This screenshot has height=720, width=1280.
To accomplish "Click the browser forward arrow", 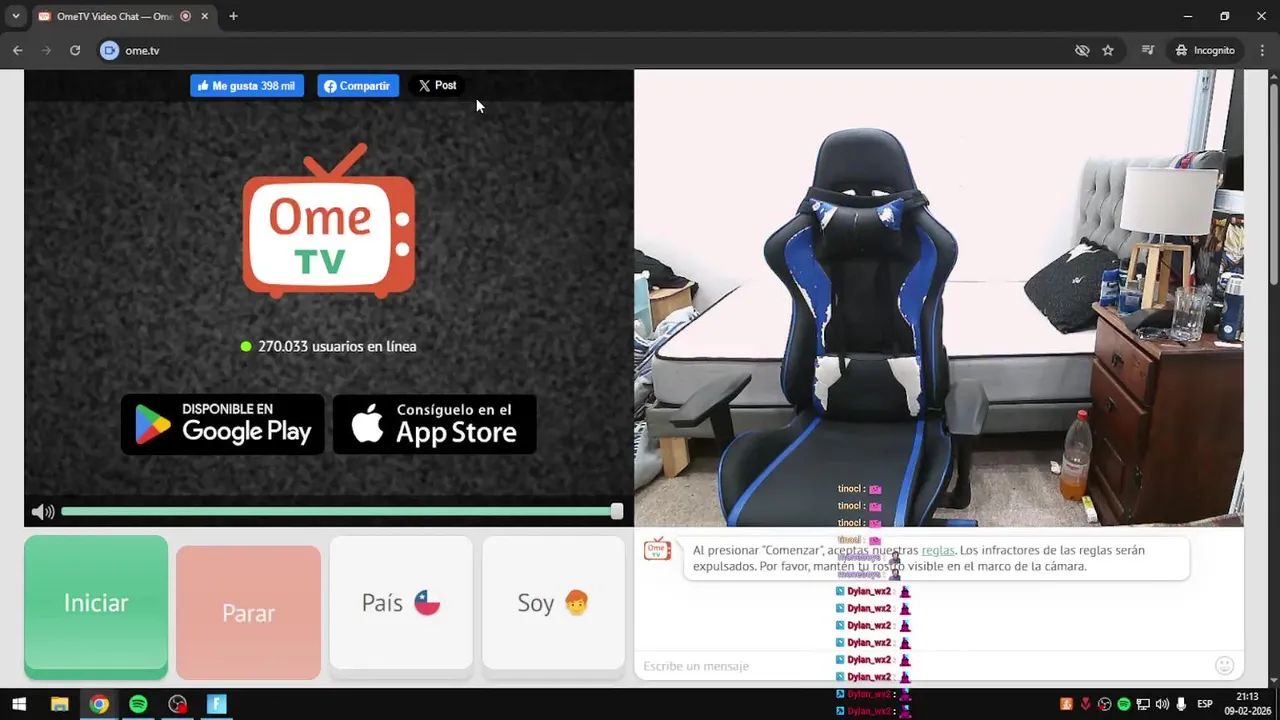I will pyautogui.click(x=46, y=50).
